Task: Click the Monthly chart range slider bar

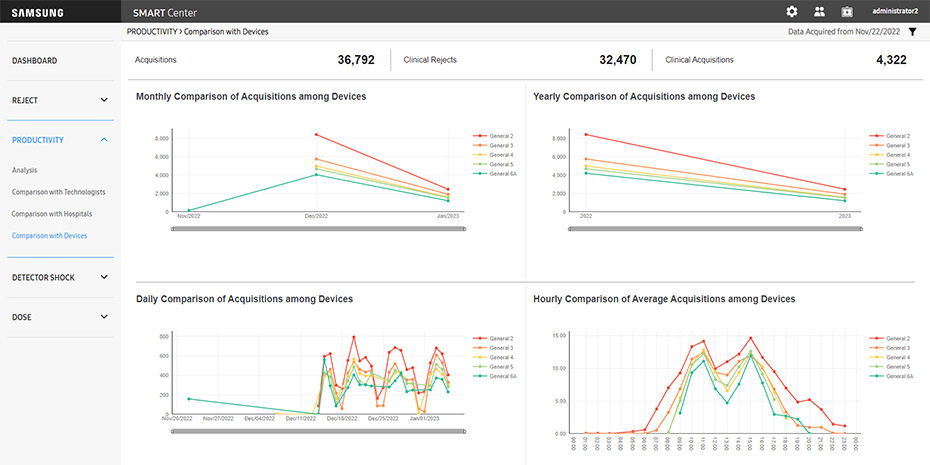Action: coord(318,229)
